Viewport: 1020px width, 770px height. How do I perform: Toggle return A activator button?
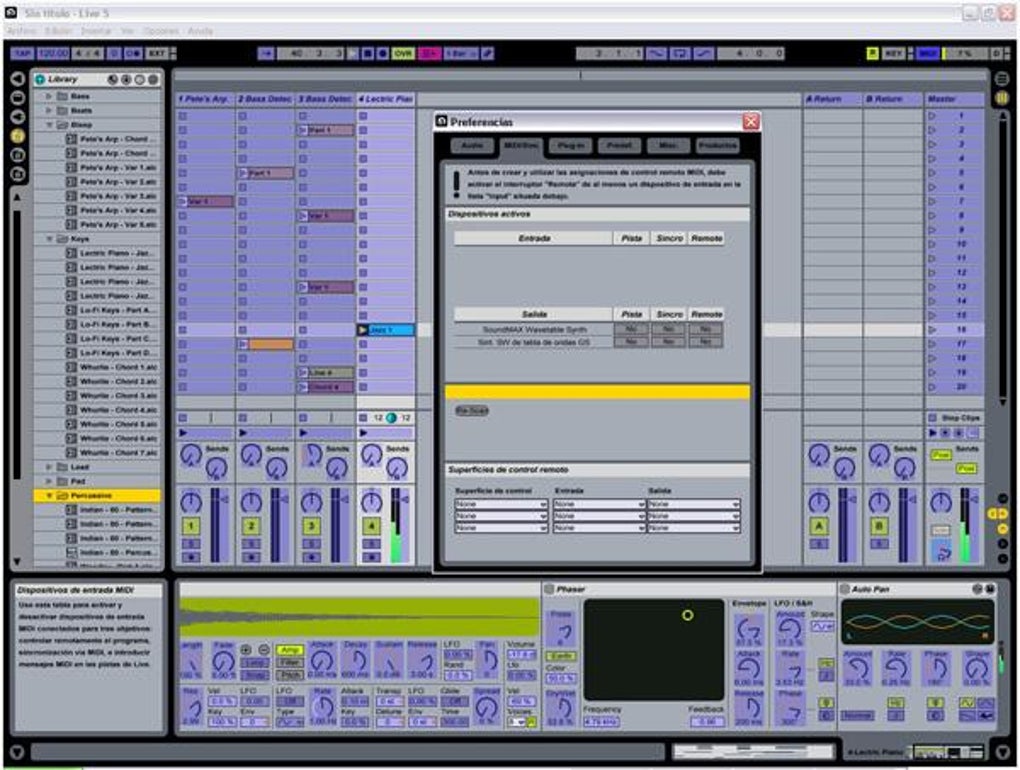(818, 526)
